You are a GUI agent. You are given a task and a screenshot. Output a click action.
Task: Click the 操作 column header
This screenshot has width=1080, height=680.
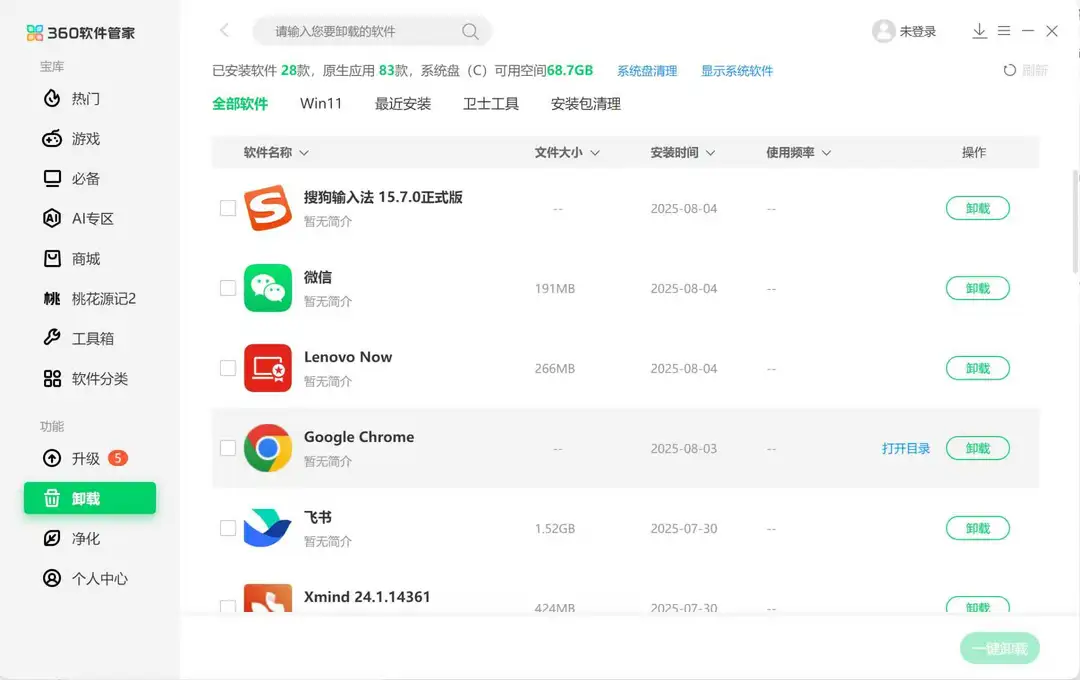[x=974, y=152]
